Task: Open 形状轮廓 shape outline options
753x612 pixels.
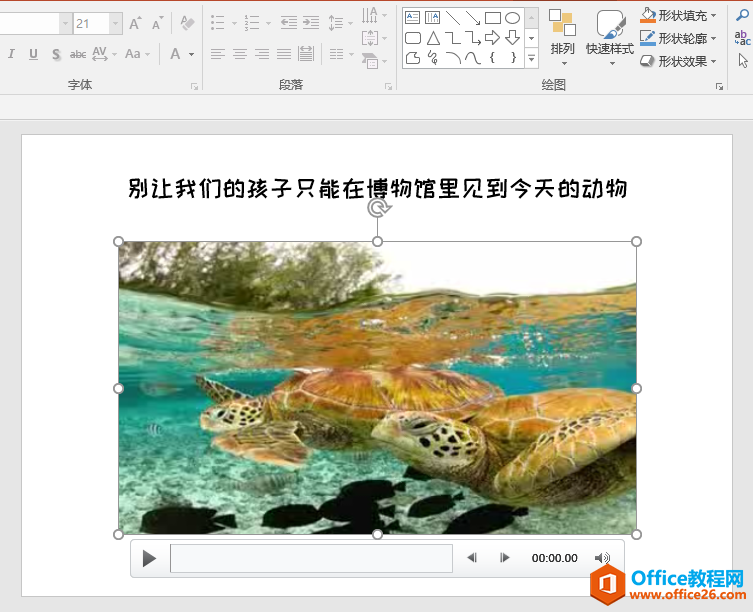Action: click(x=679, y=38)
